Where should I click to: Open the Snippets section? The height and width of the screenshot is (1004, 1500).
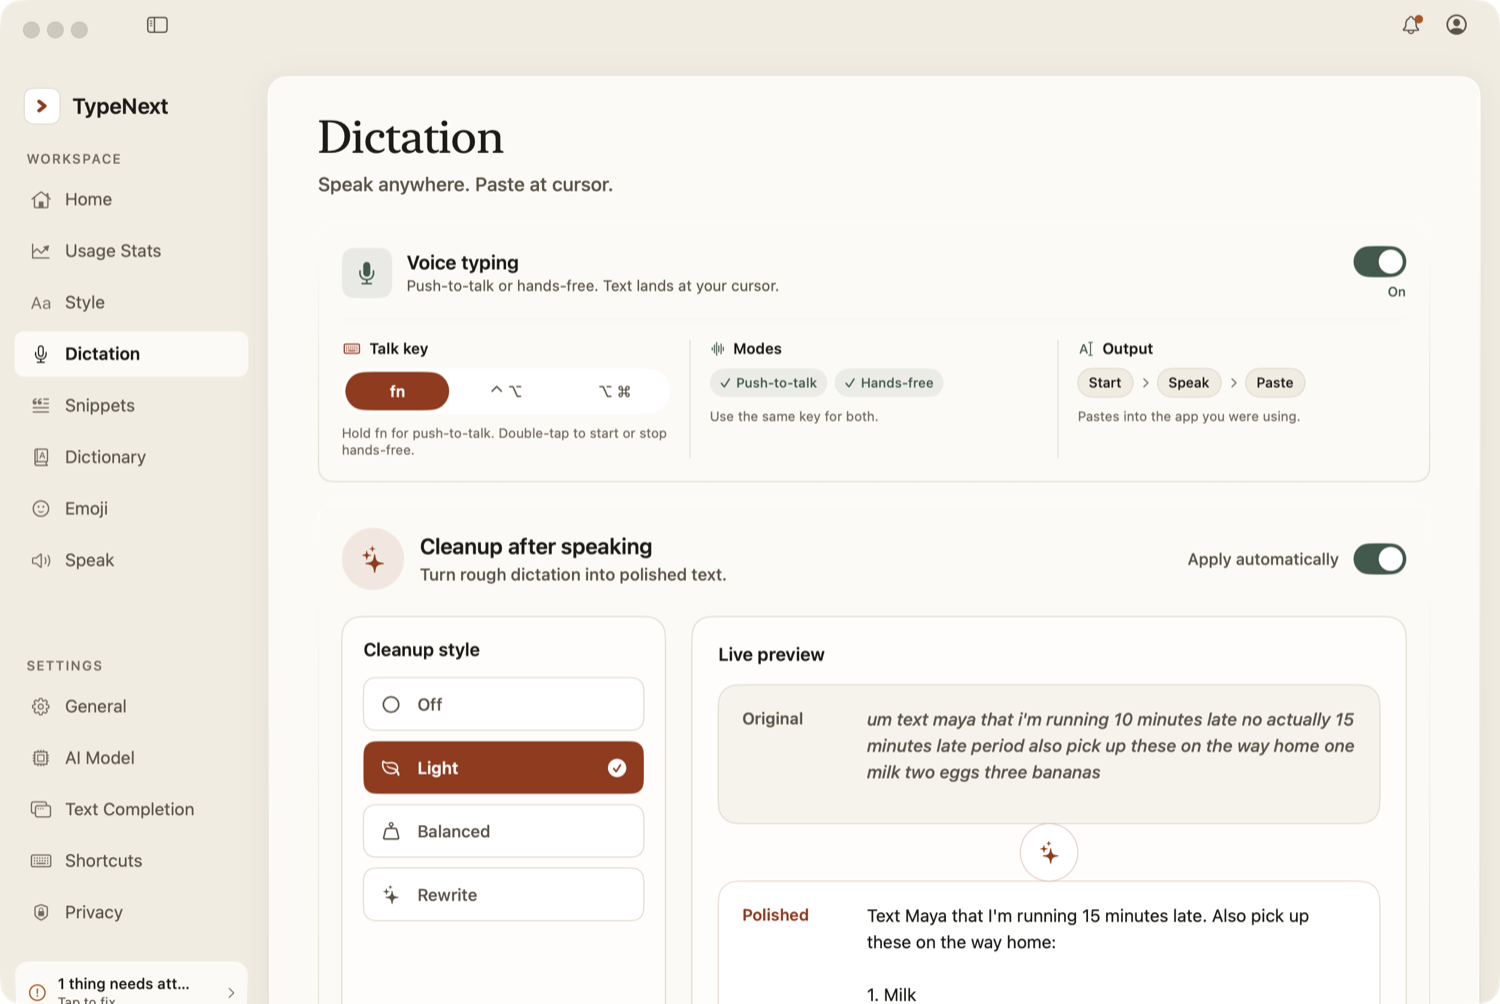(x=131, y=405)
